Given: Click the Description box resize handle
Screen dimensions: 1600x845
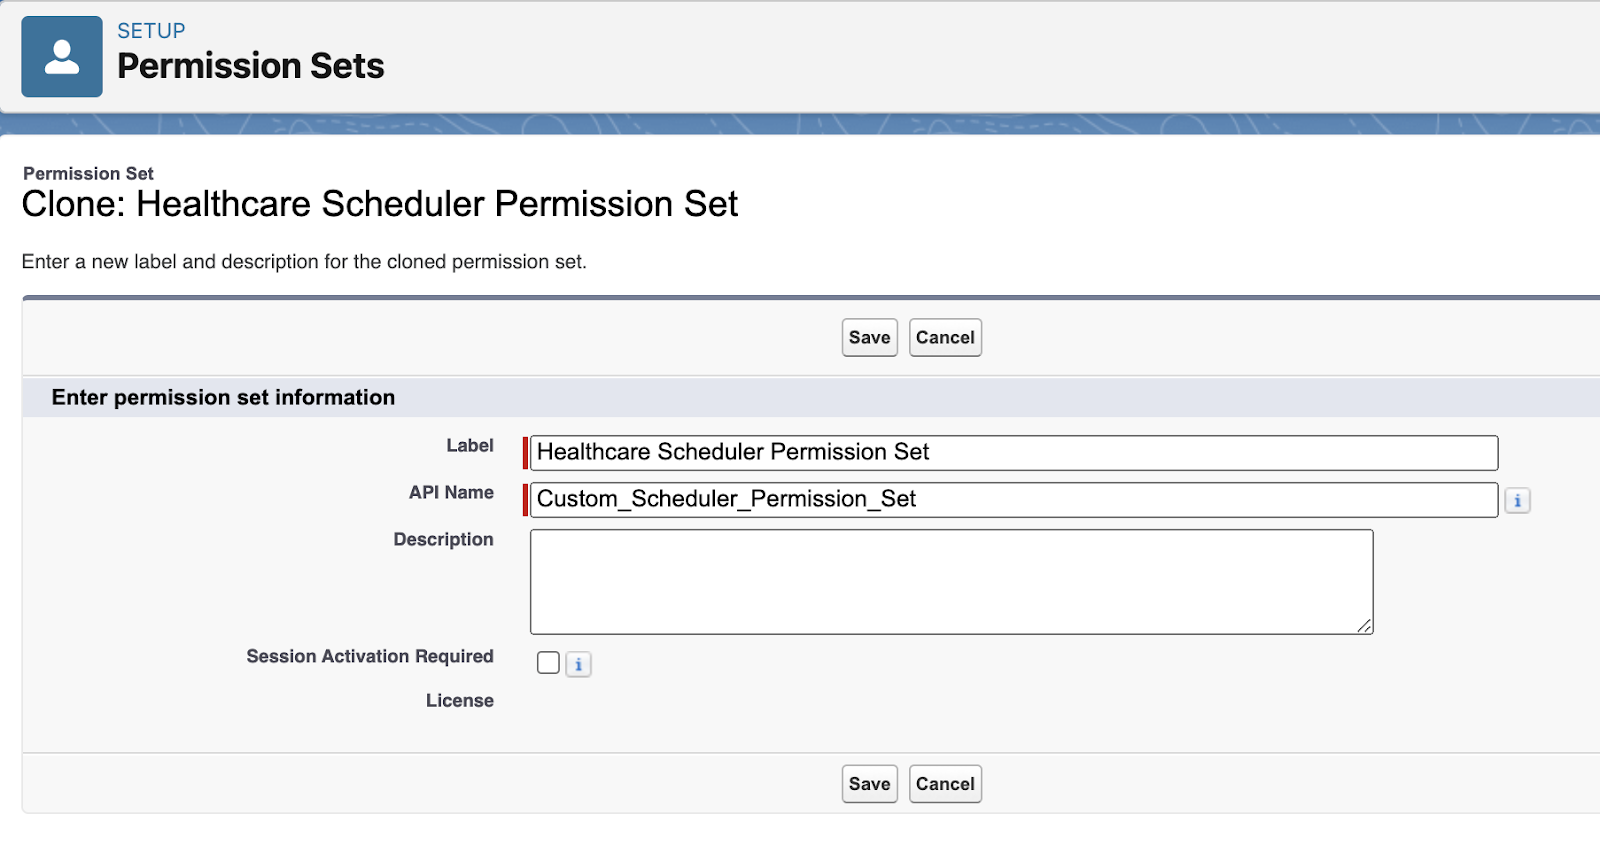Looking at the screenshot, I should pos(1364,625).
